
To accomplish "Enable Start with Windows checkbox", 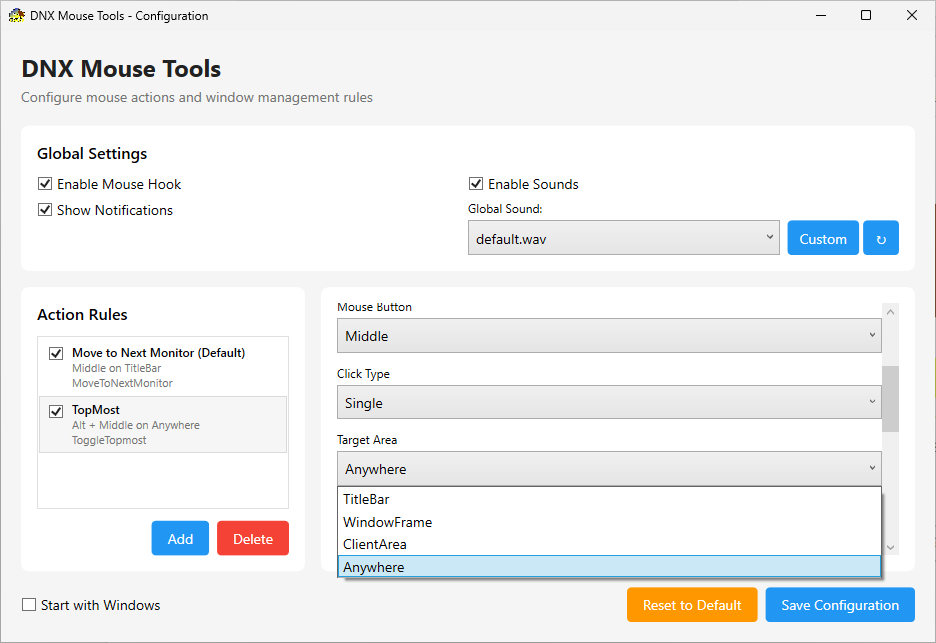I will [29, 605].
